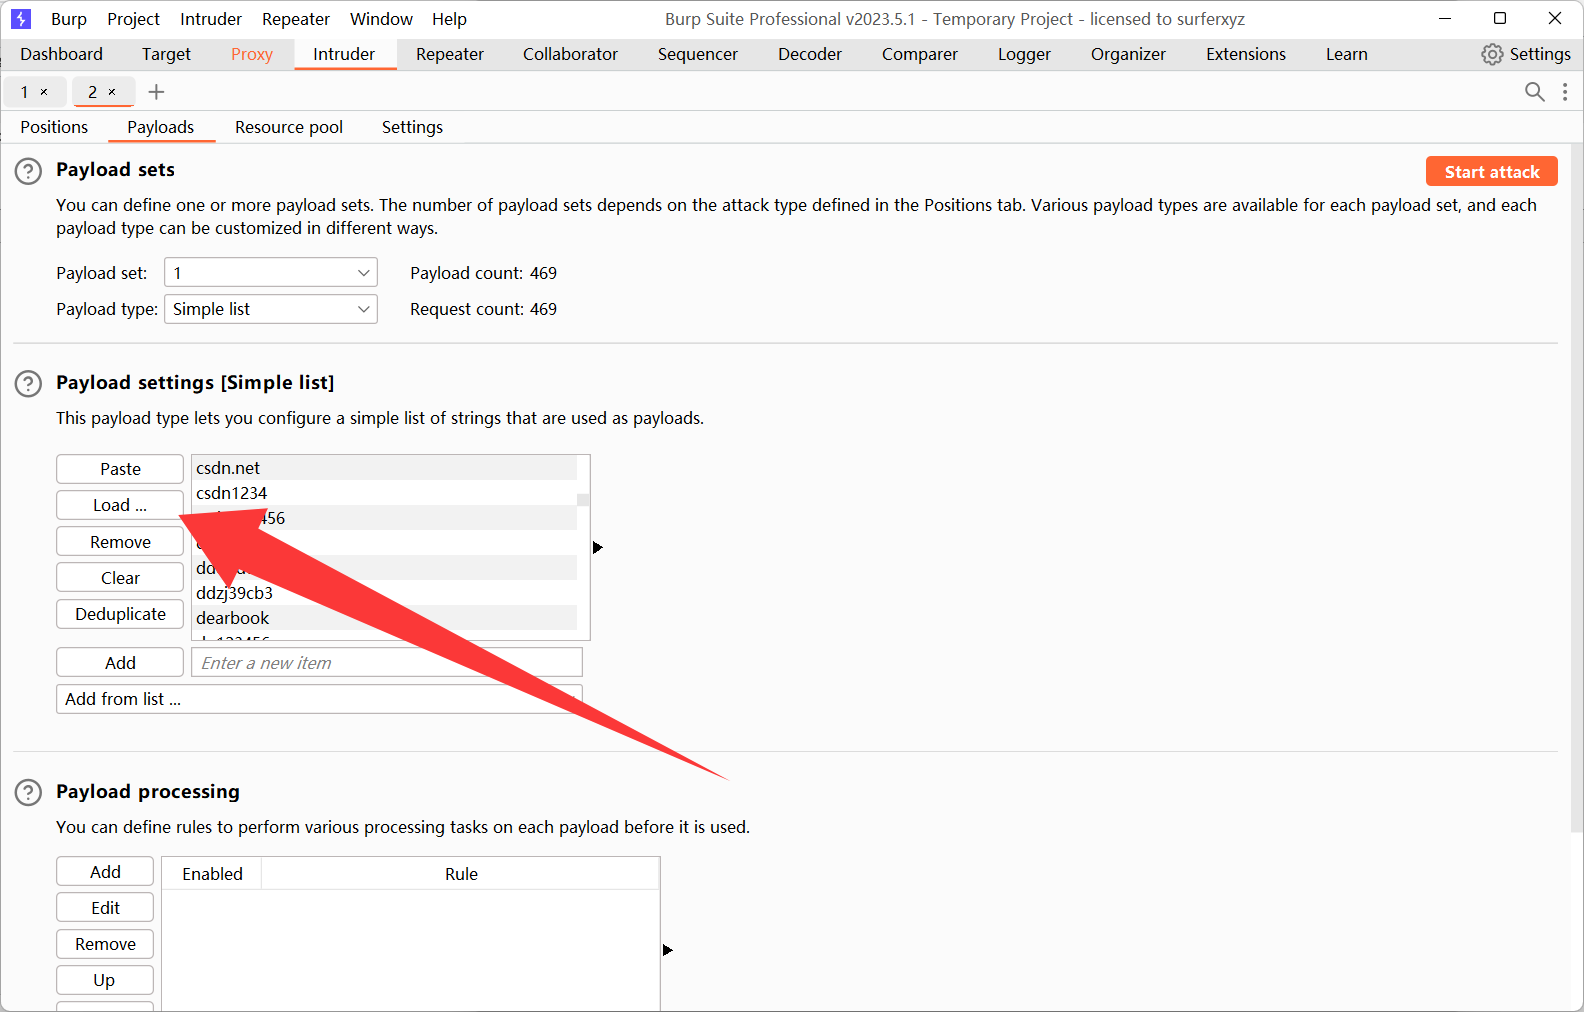Image resolution: width=1584 pixels, height=1012 pixels.
Task: Click the payload list scrollbar thumb
Action: 583,500
